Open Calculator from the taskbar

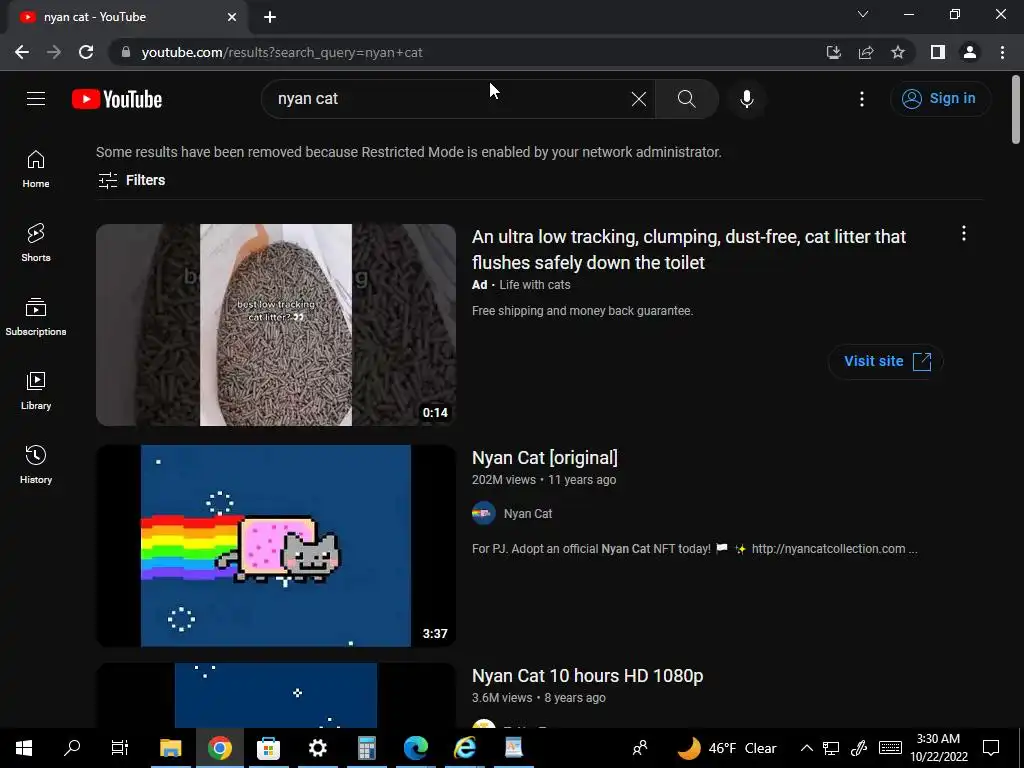pos(366,748)
